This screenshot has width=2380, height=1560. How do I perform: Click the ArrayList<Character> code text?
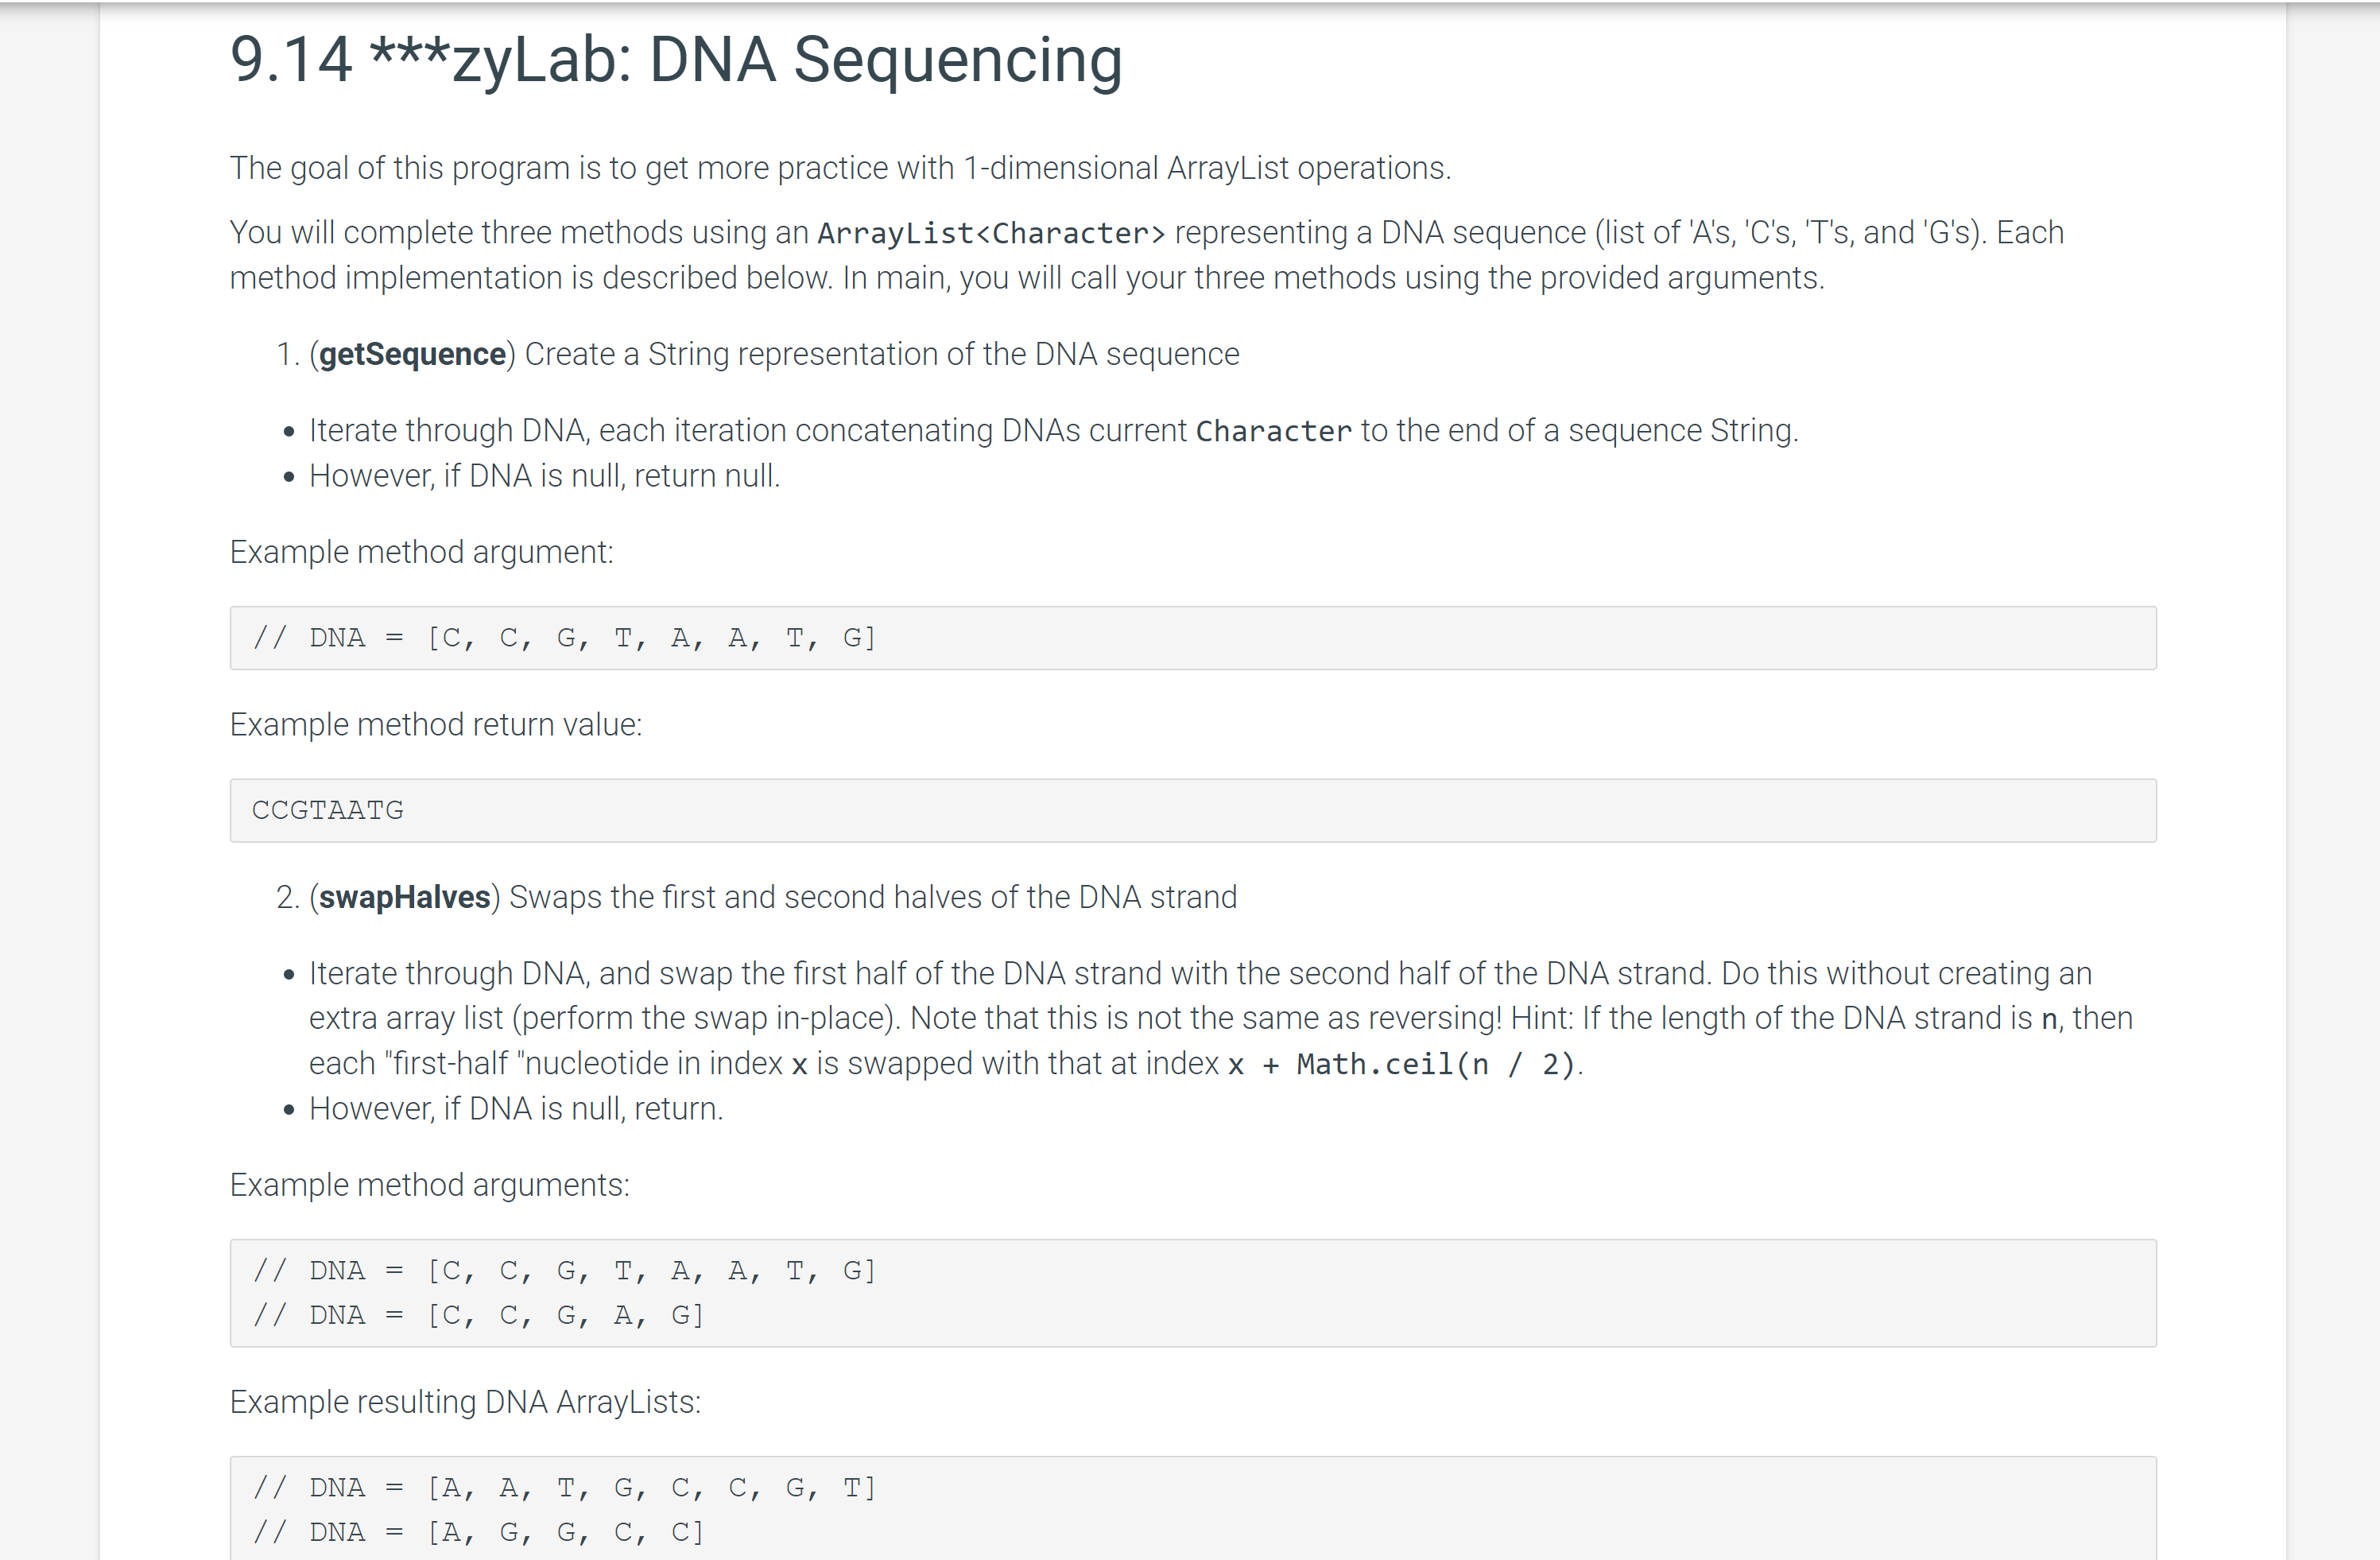click(x=991, y=233)
